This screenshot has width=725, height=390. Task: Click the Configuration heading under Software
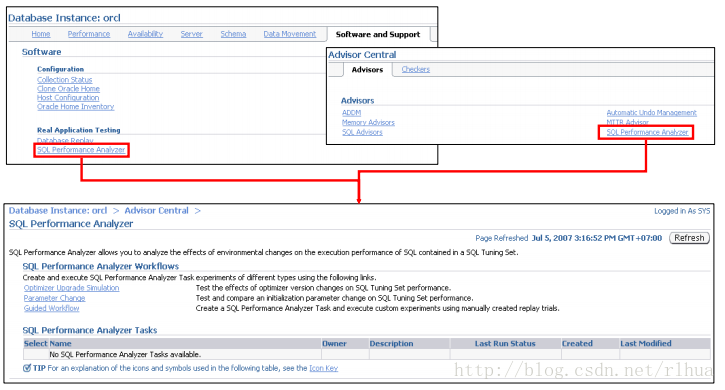click(61, 69)
